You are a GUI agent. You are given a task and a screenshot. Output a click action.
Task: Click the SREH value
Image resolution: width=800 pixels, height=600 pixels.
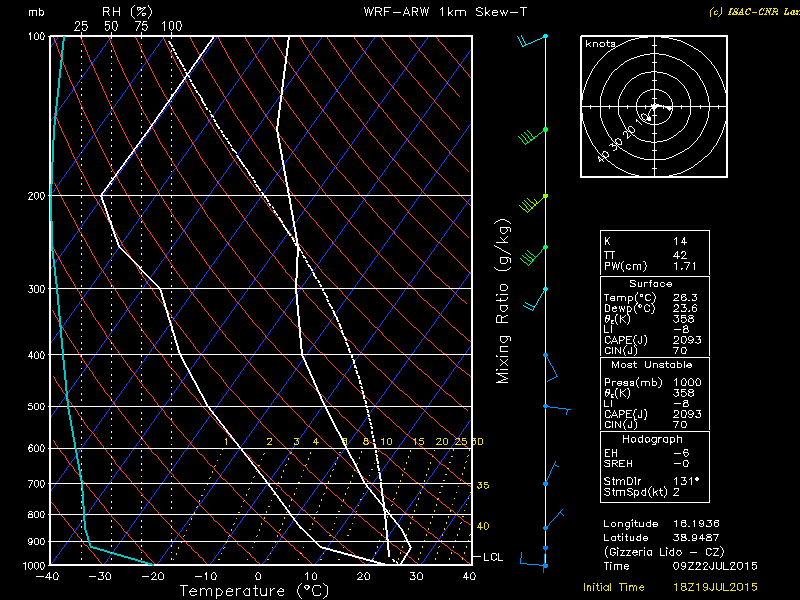(x=680, y=464)
